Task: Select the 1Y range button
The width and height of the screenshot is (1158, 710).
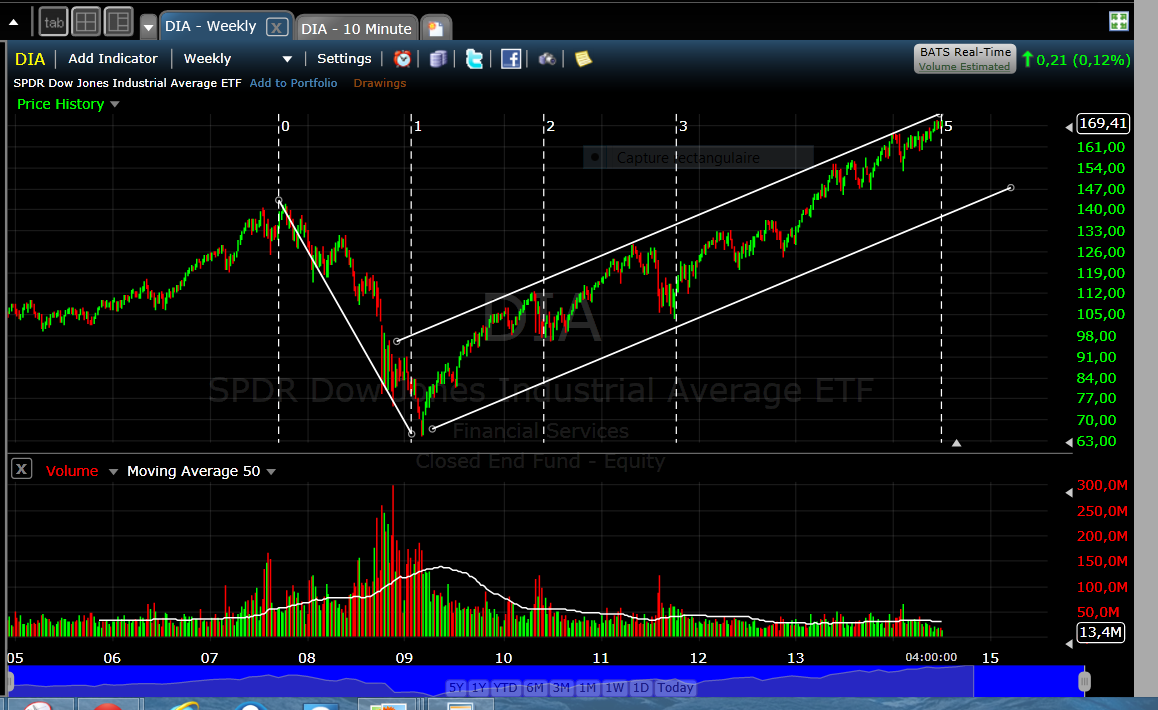Action: [x=479, y=688]
